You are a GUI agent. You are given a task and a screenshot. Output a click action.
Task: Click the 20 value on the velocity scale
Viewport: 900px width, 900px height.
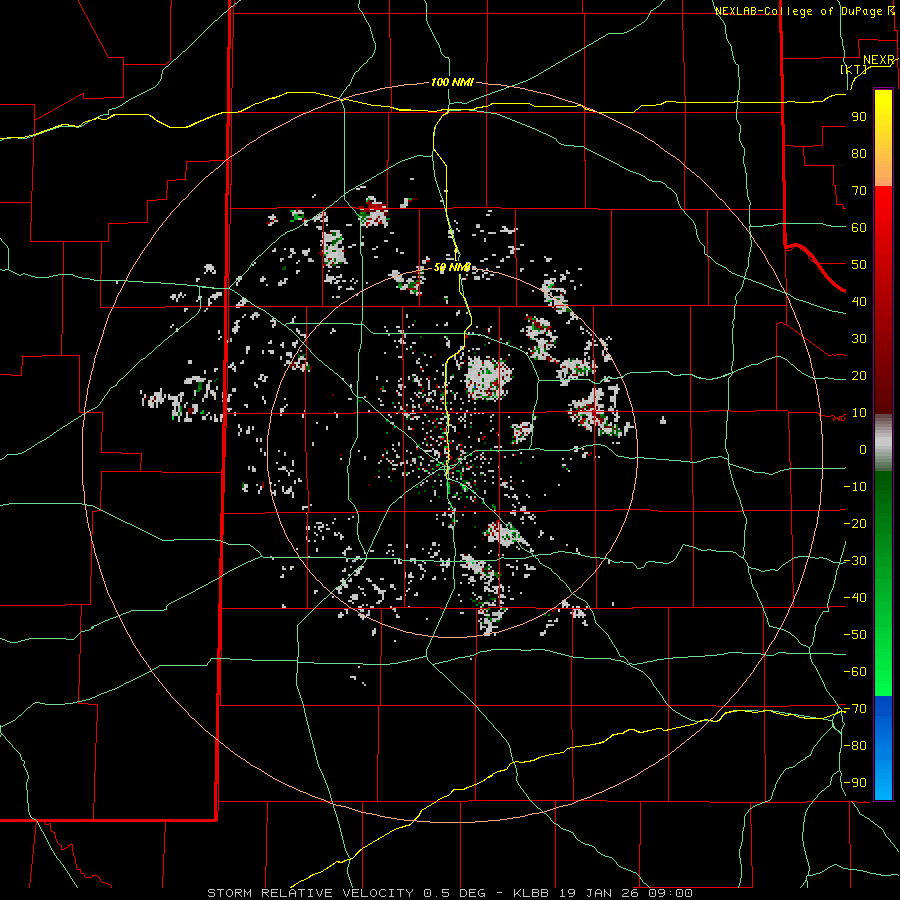[859, 375]
